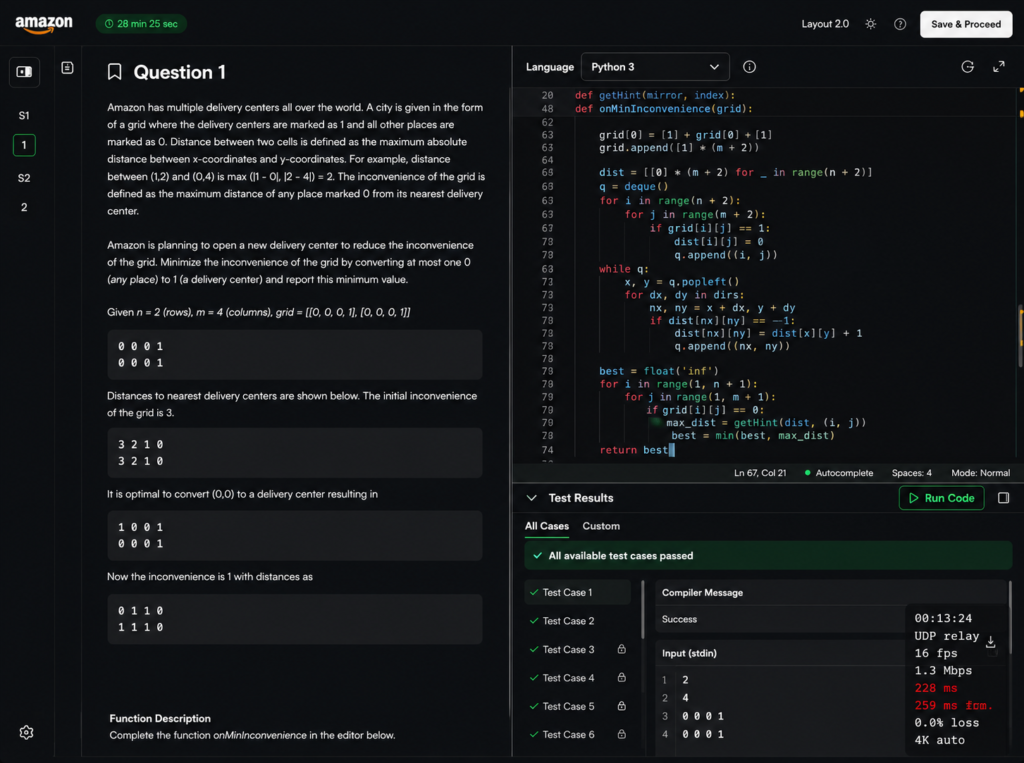Click the Function Description heading
1024x763 pixels.
click(x=160, y=718)
